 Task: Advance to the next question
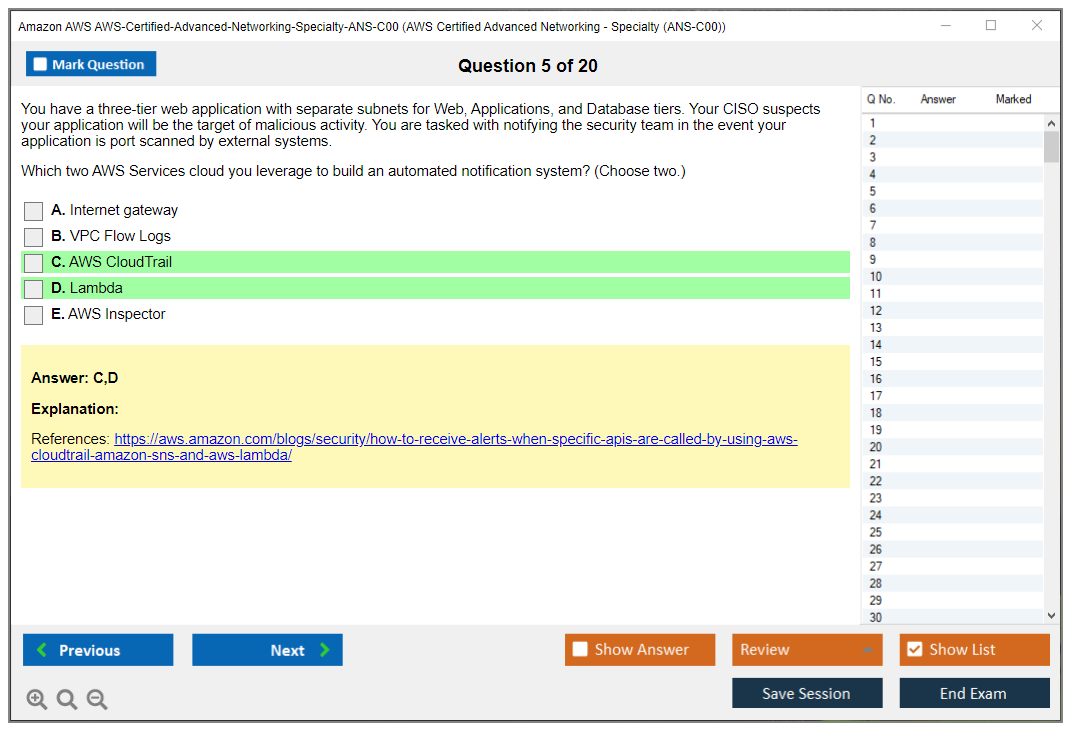pos(267,650)
